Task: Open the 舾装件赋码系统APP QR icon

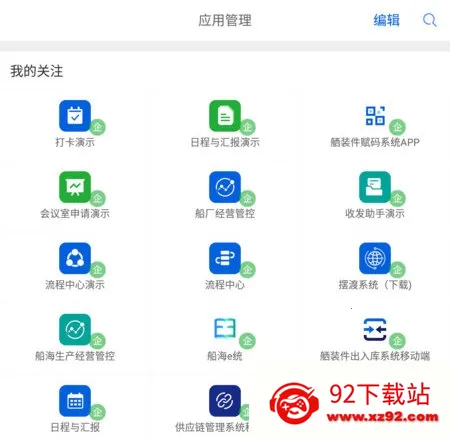Action: click(375, 116)
